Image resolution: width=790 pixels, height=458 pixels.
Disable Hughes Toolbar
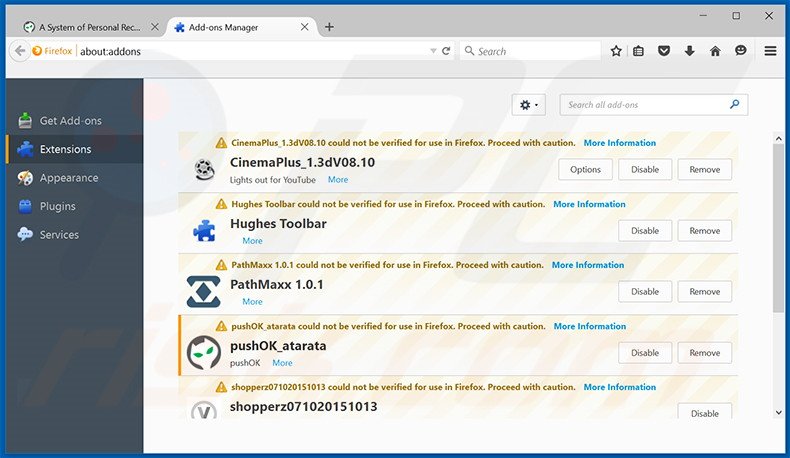click(645, 231)
